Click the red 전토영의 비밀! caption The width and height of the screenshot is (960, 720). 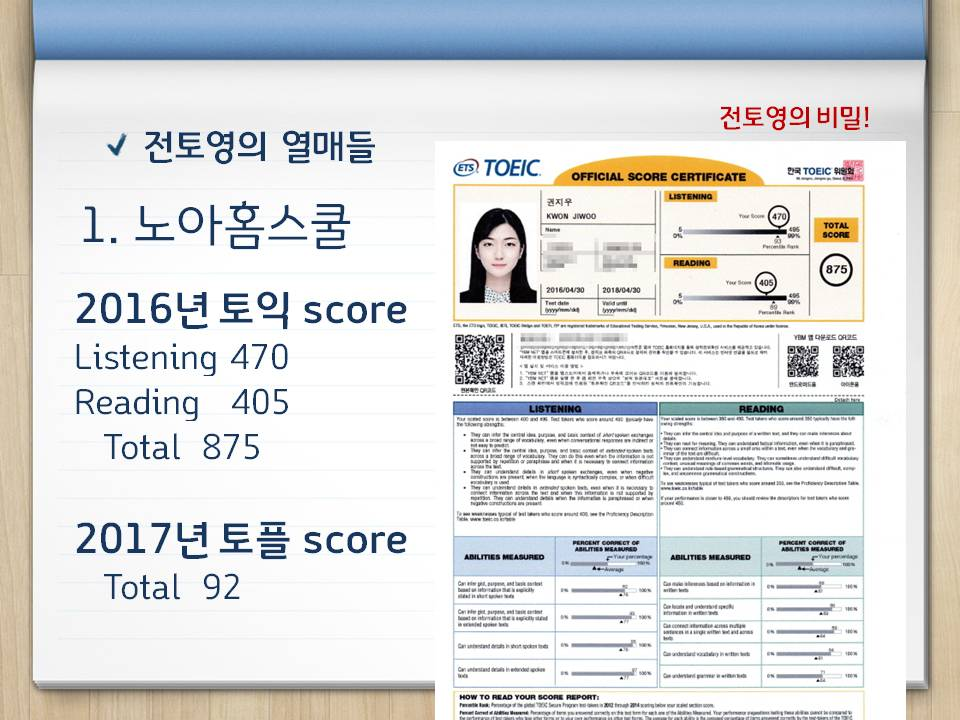795,118
